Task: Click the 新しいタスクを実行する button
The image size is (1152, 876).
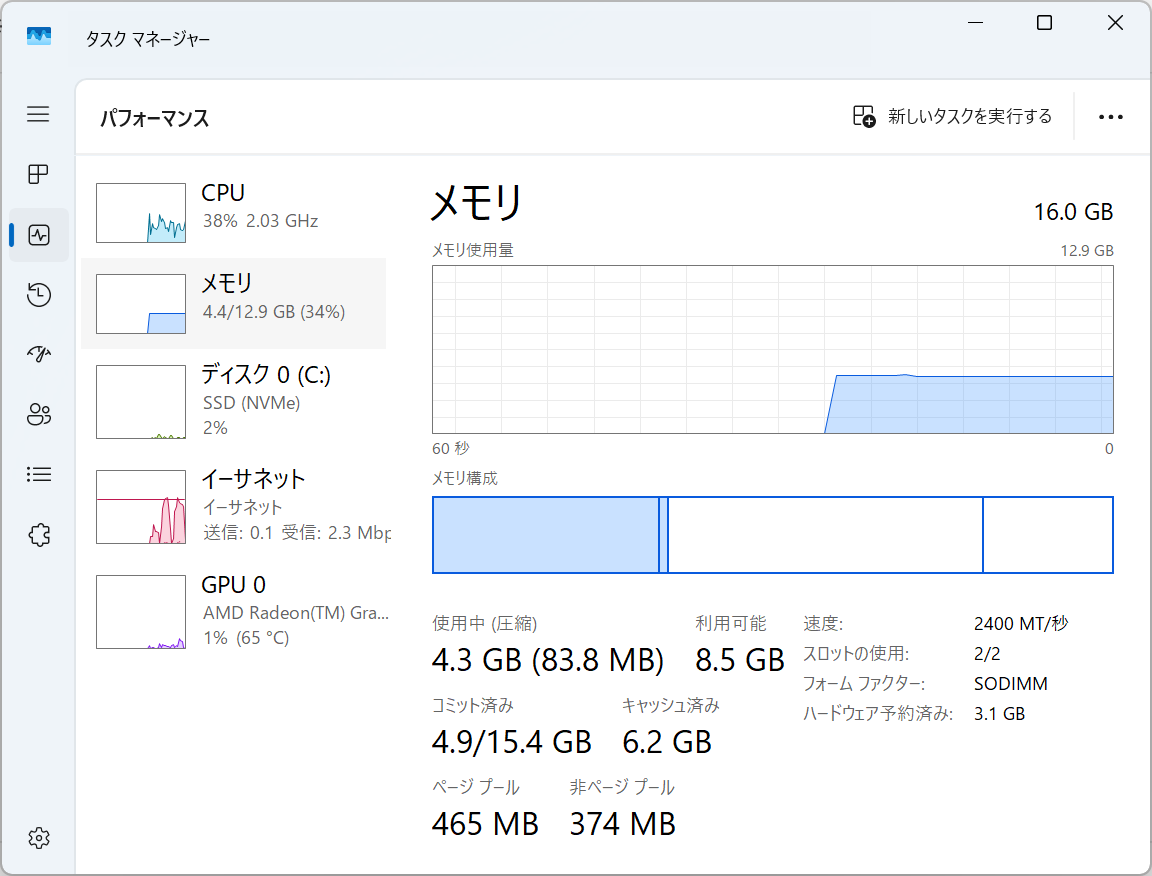Action: point(952,117)
